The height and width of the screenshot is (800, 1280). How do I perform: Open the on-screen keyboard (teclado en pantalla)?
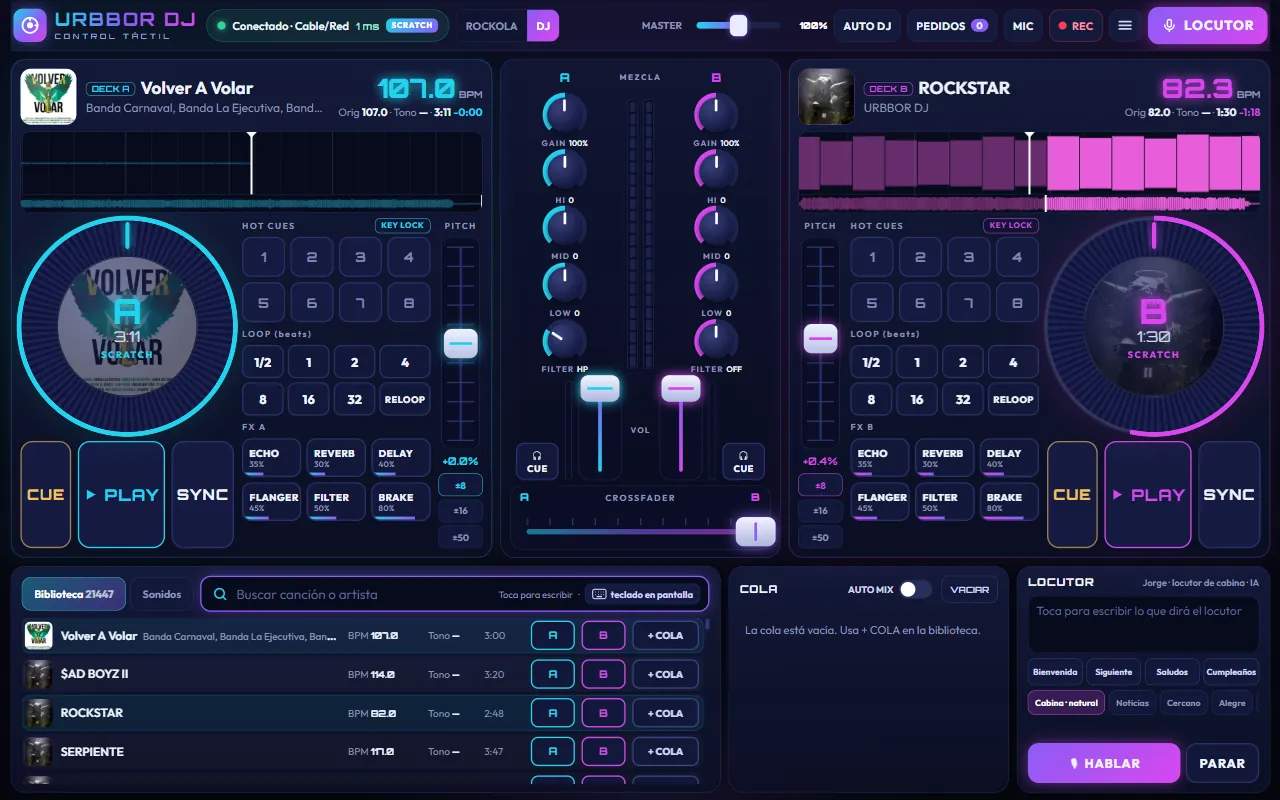(x=642, y=594)
